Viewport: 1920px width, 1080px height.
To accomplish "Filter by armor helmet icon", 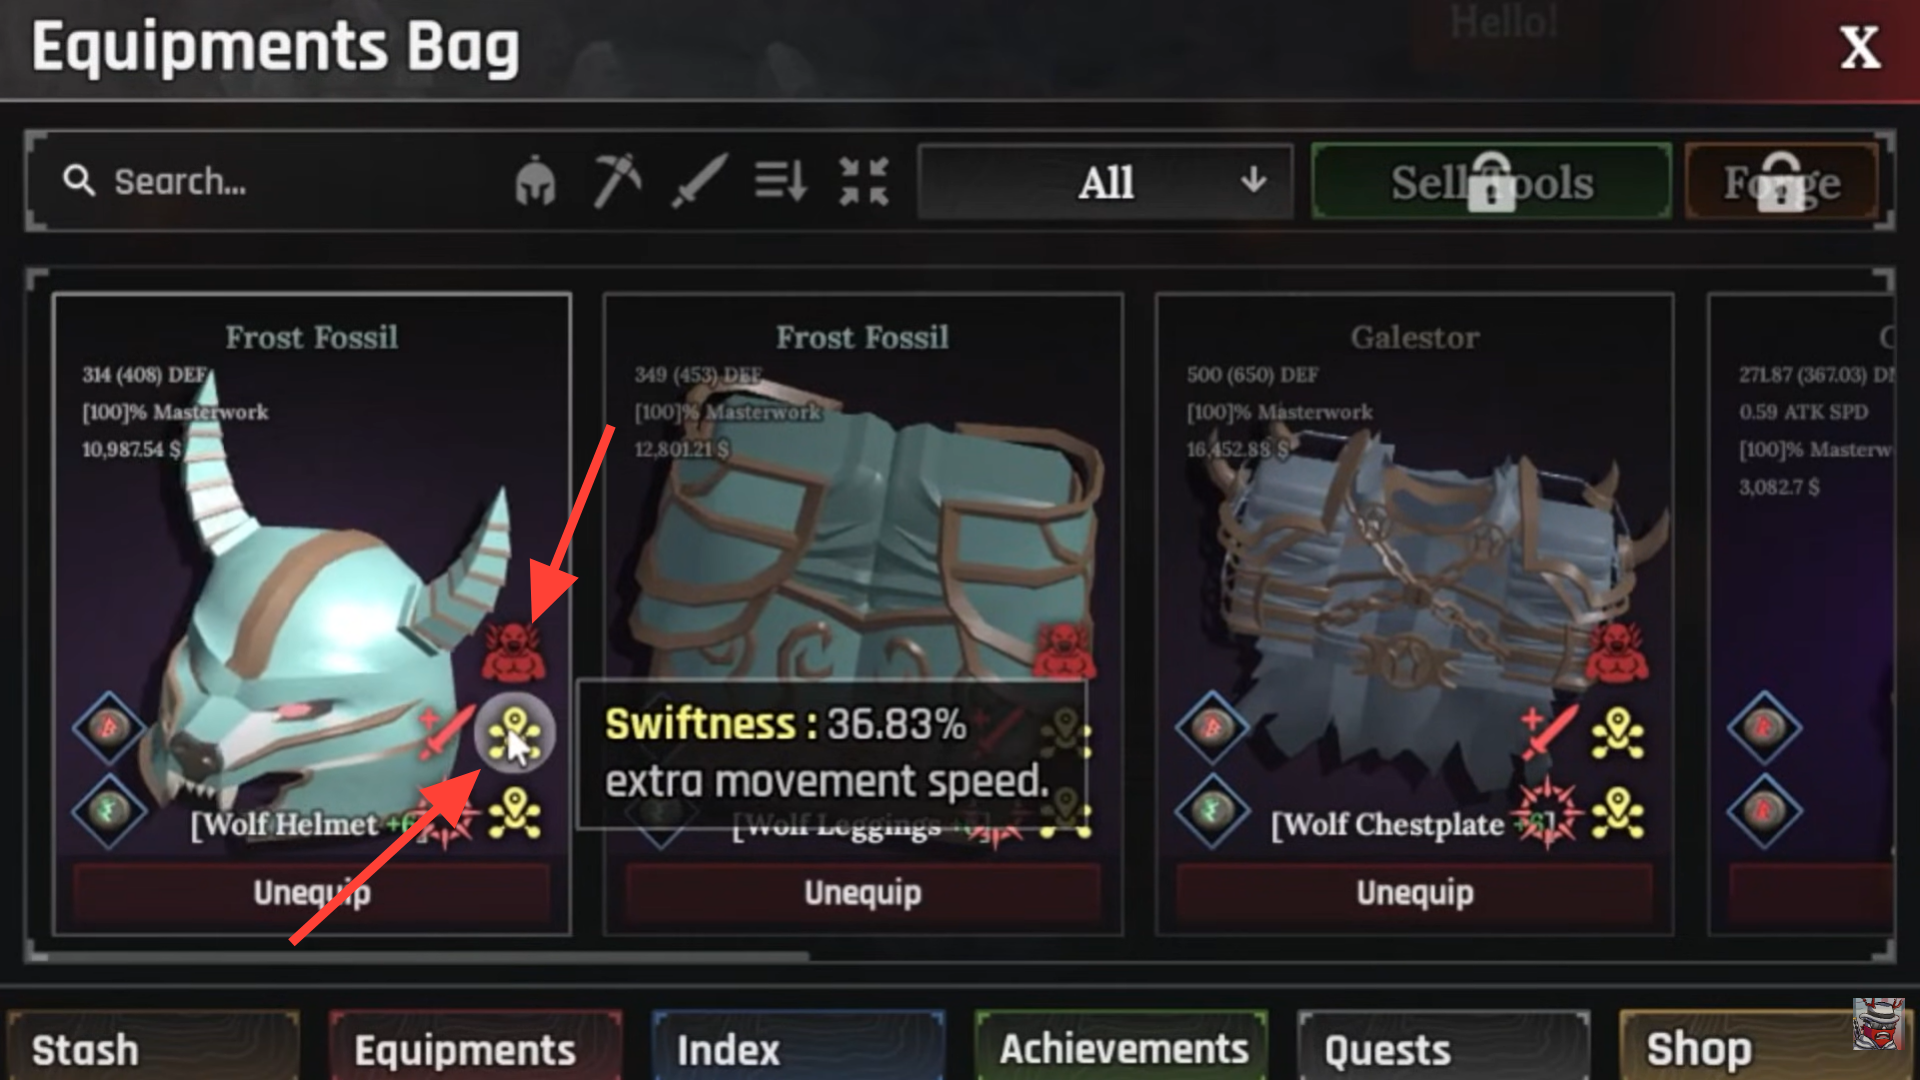I will [535, 181].
